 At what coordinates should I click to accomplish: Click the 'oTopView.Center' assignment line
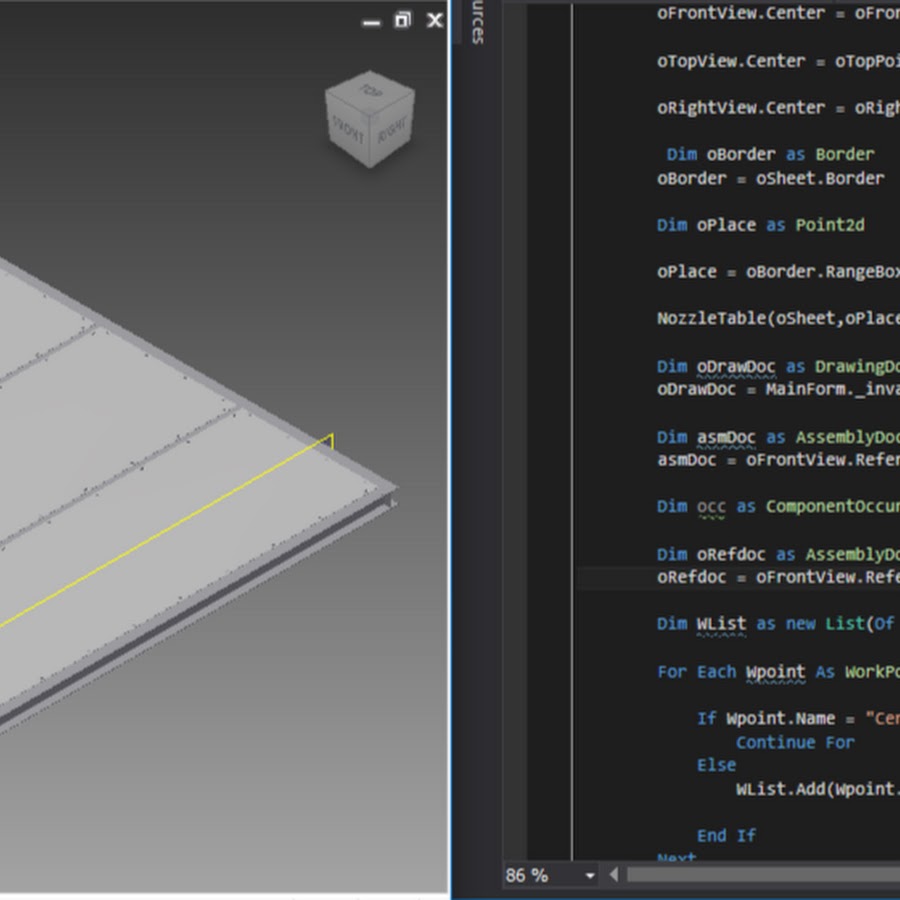click(x=778, y=61)
